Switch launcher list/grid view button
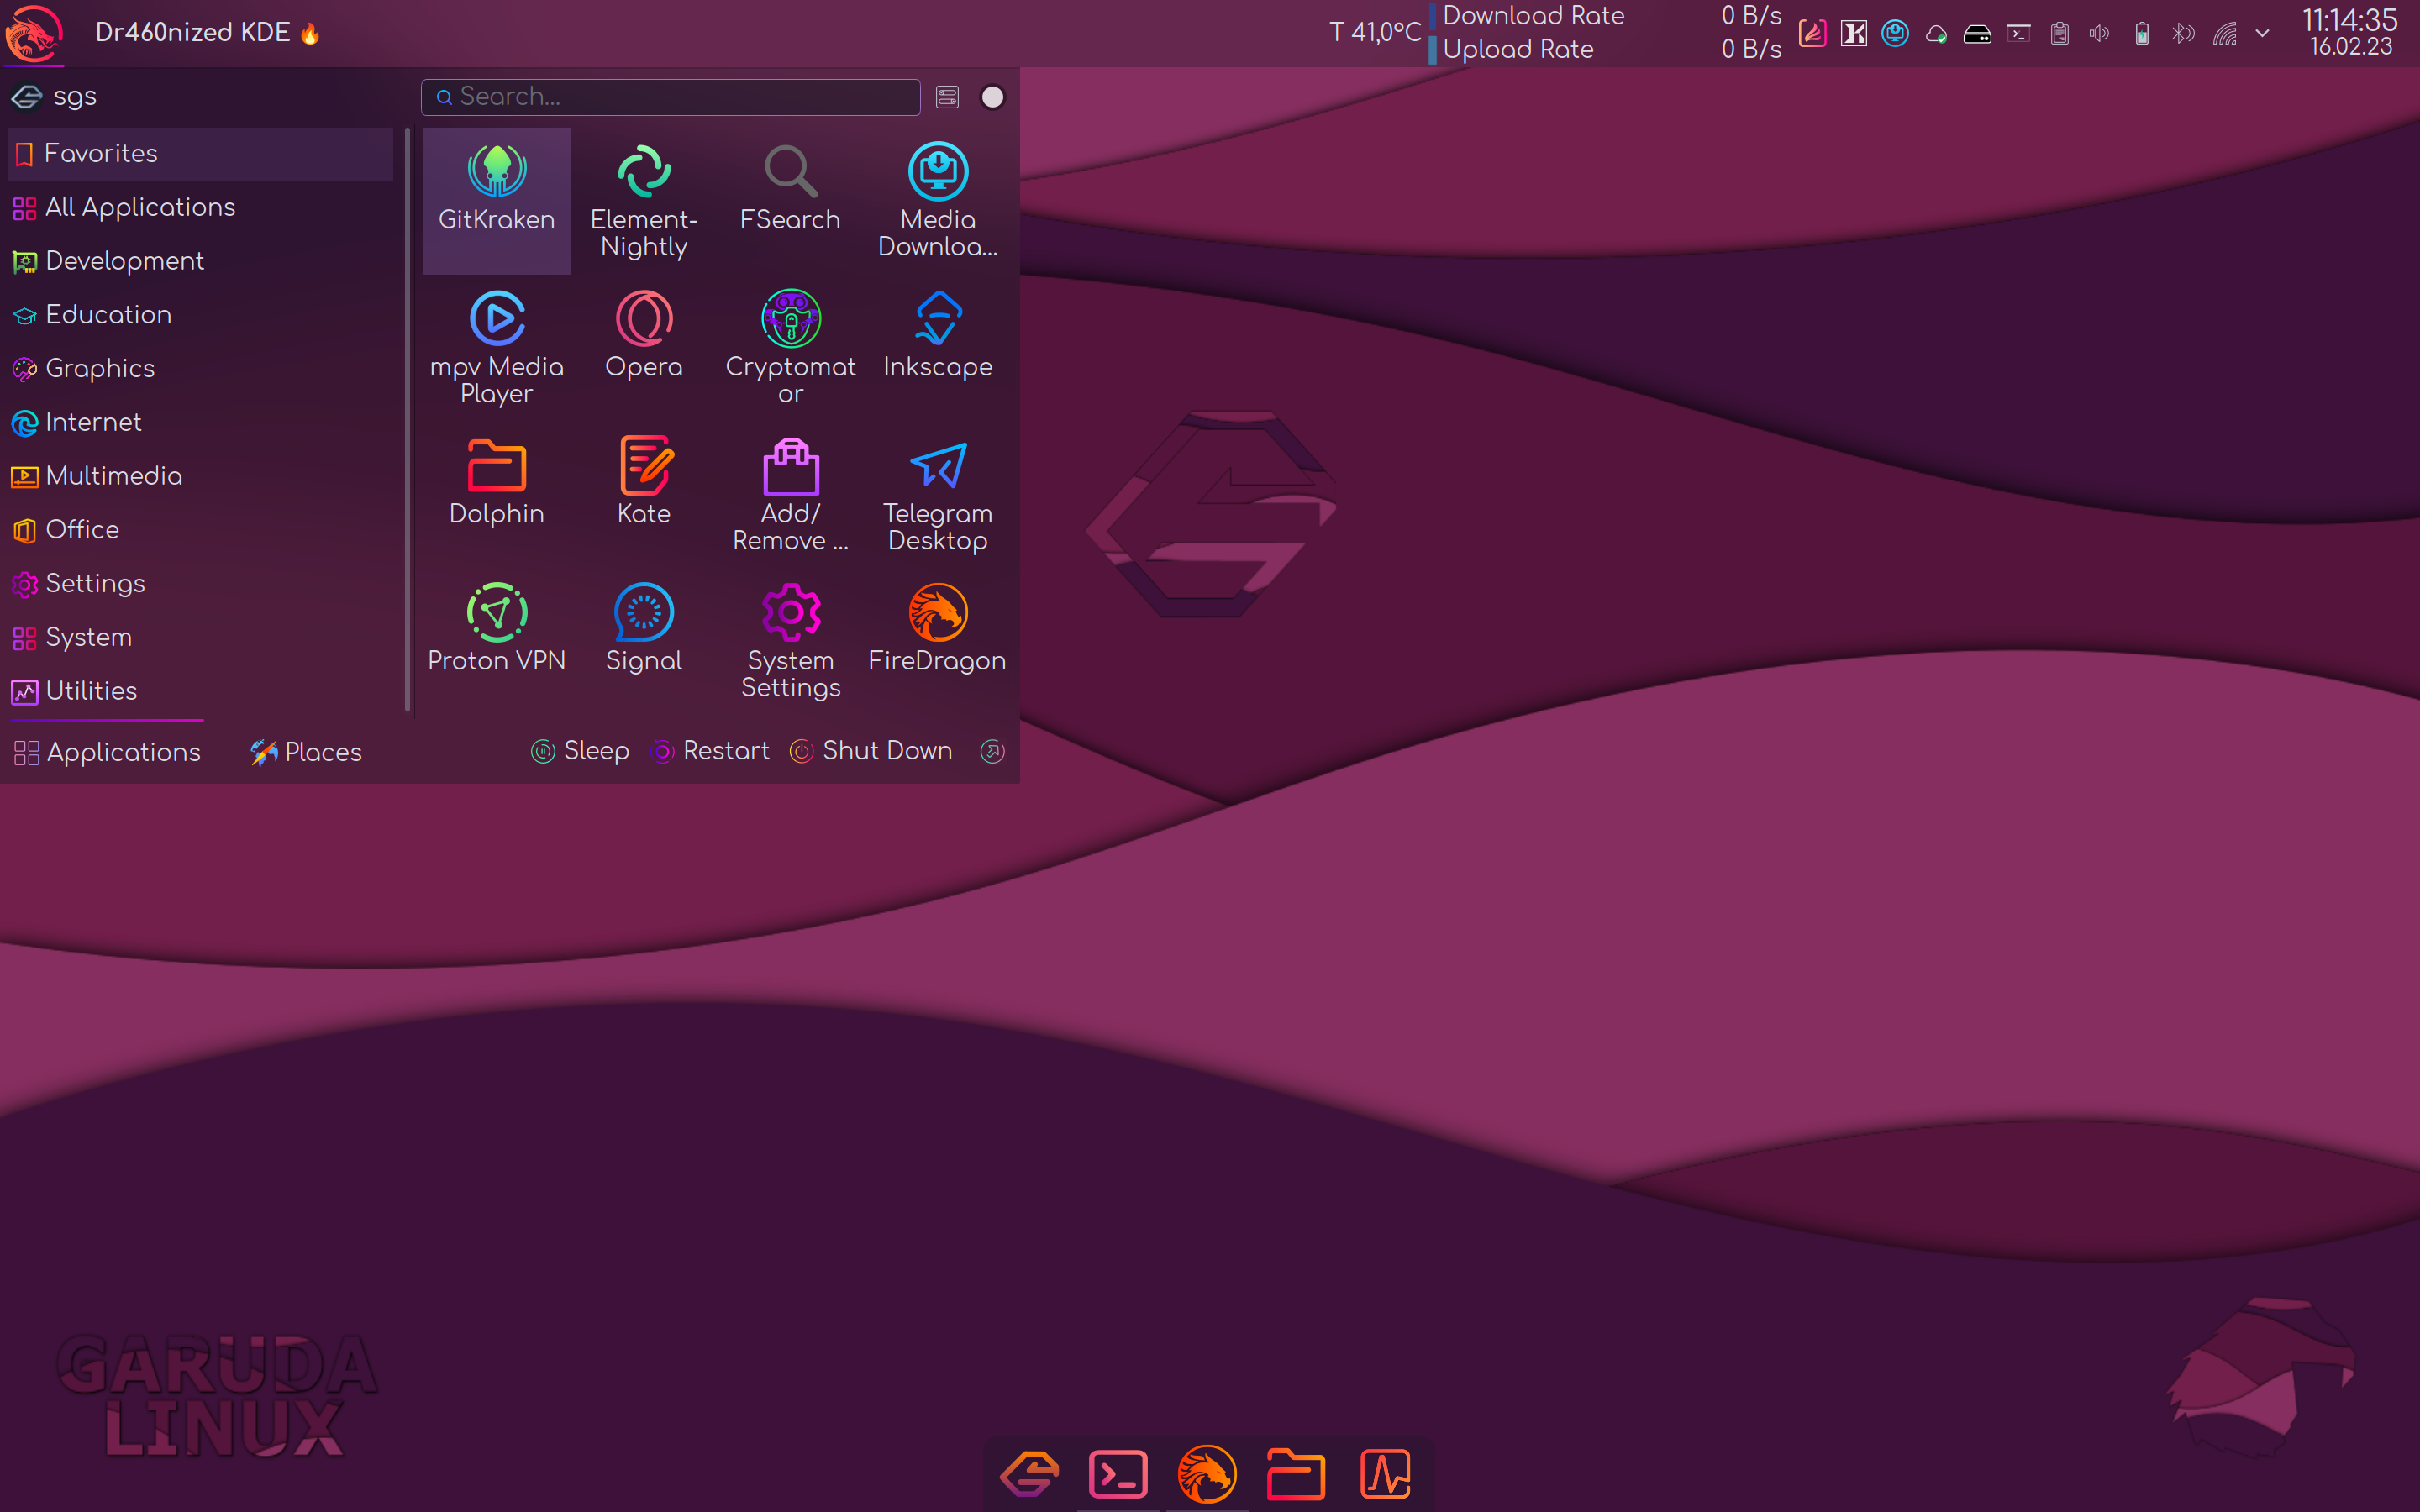The height and width of the screenshot is (1512, 2420). coord(947,97)
